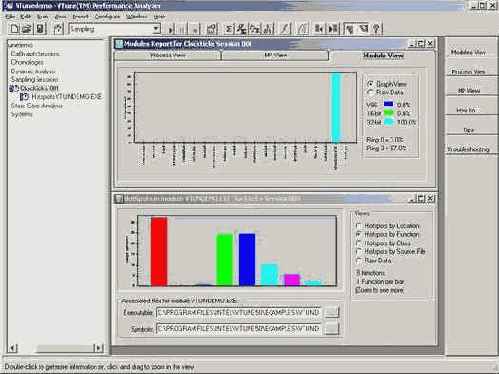Click the context Help question-mark icon

pos(376,29)
